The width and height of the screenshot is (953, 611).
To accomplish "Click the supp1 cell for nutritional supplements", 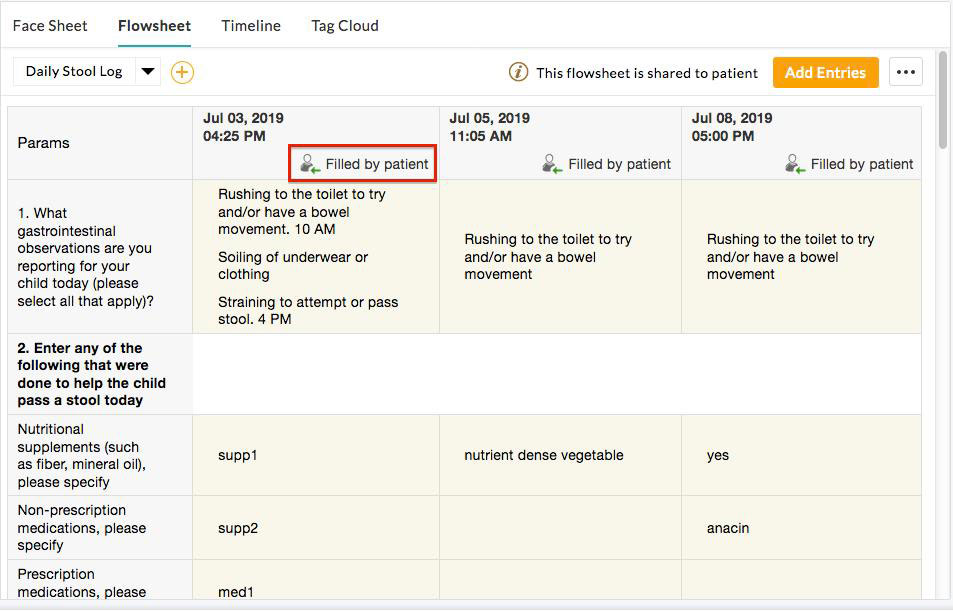I will coord(238,455).
